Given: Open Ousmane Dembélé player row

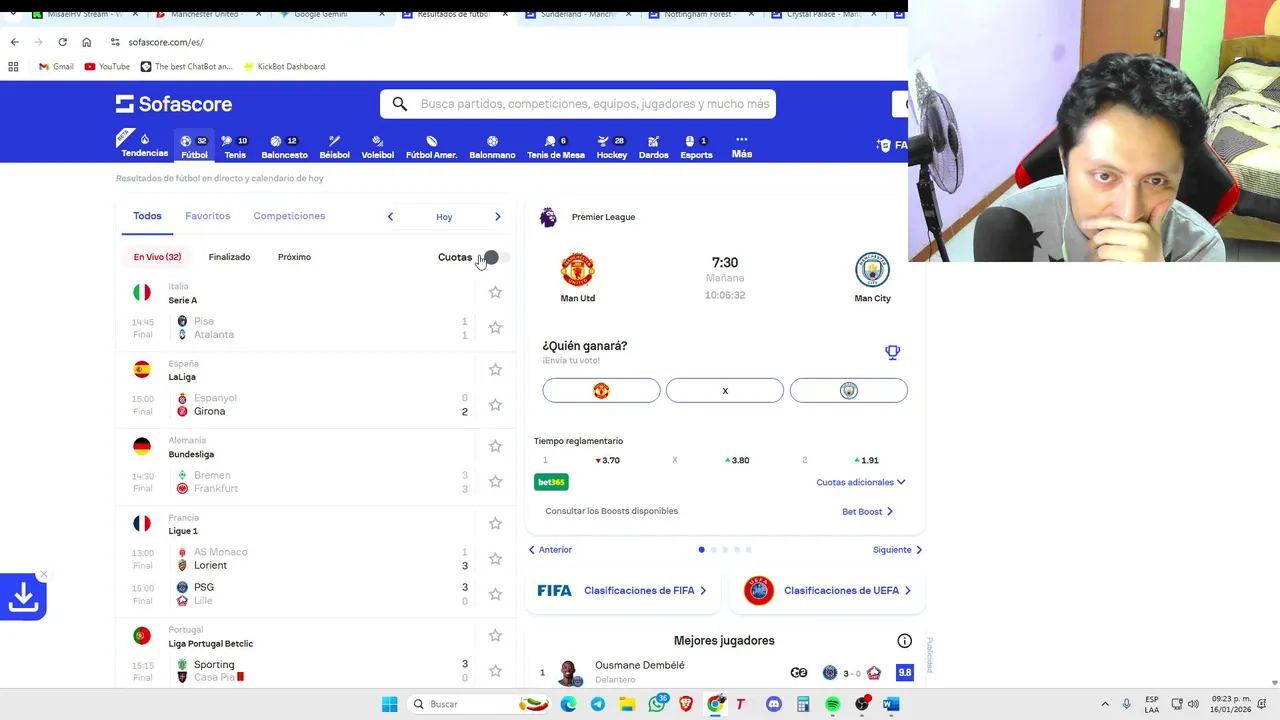Looking at the screenshot, I should [x=724, y=672].
